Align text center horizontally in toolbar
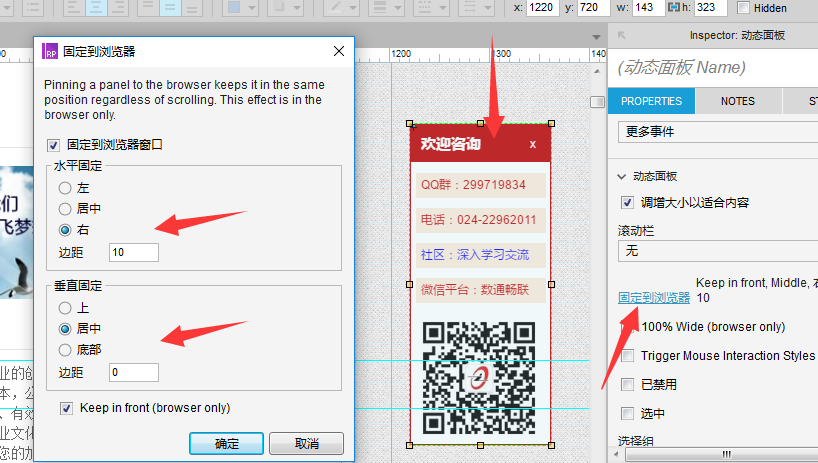818x463 pixels. 97,7
